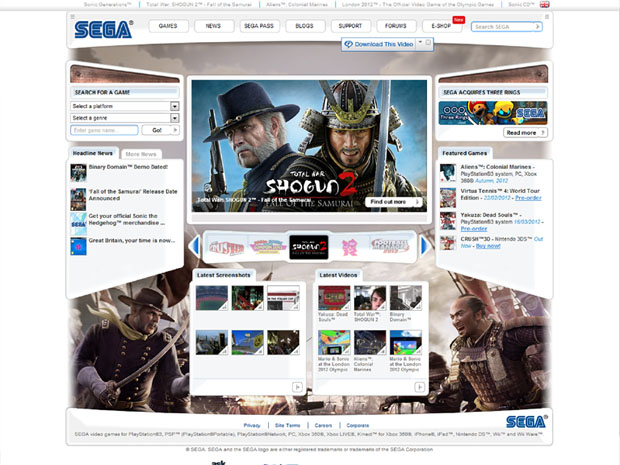Click Find out more on Shogun 2 banner
The width and height of the screenshot is (620, 465).
(393, 202)
